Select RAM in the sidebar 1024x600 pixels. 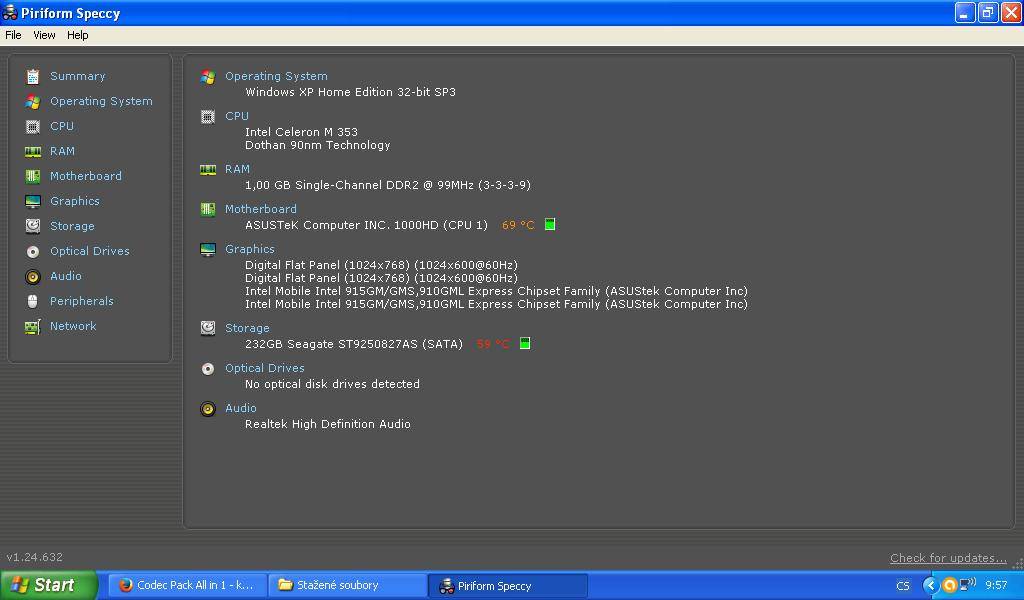point(63,151)
